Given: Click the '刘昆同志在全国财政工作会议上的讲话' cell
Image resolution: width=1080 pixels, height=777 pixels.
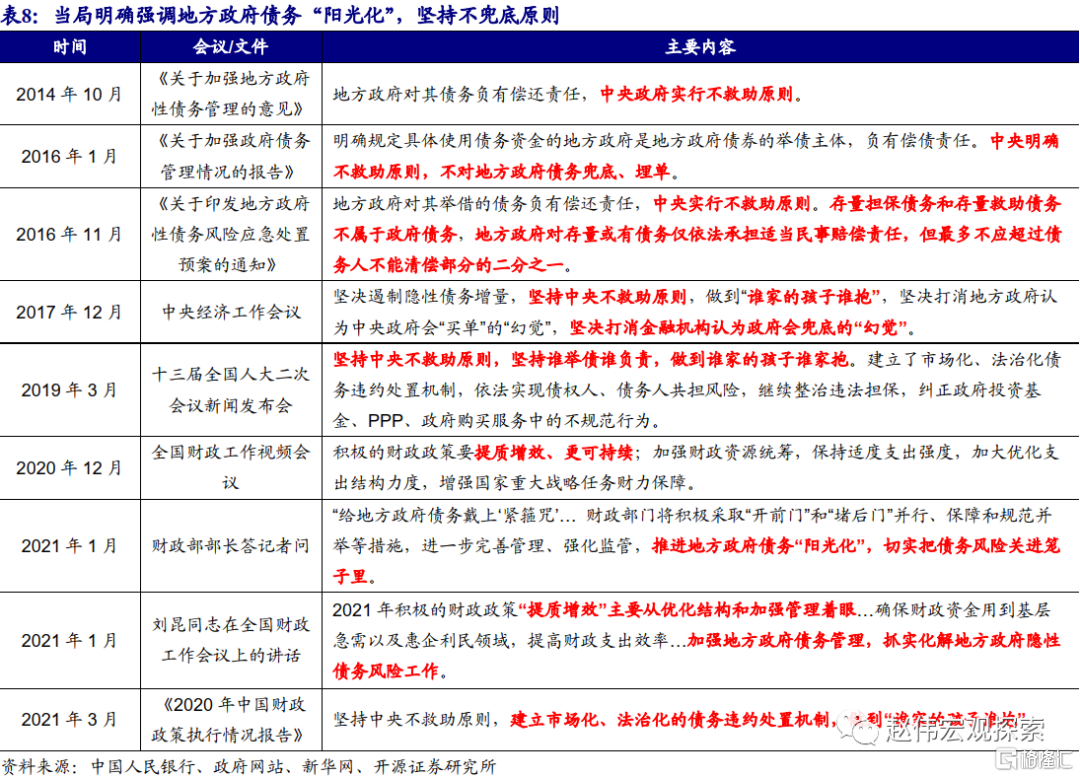Looking at the screenshot, I should (x=231, y=640).
